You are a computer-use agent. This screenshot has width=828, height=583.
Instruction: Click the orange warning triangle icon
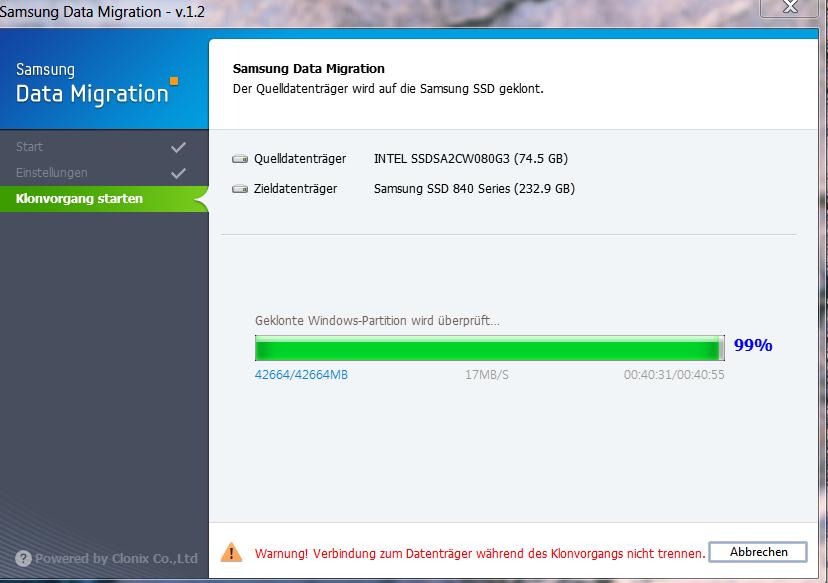pyautogui.click(x=231, y=552)
